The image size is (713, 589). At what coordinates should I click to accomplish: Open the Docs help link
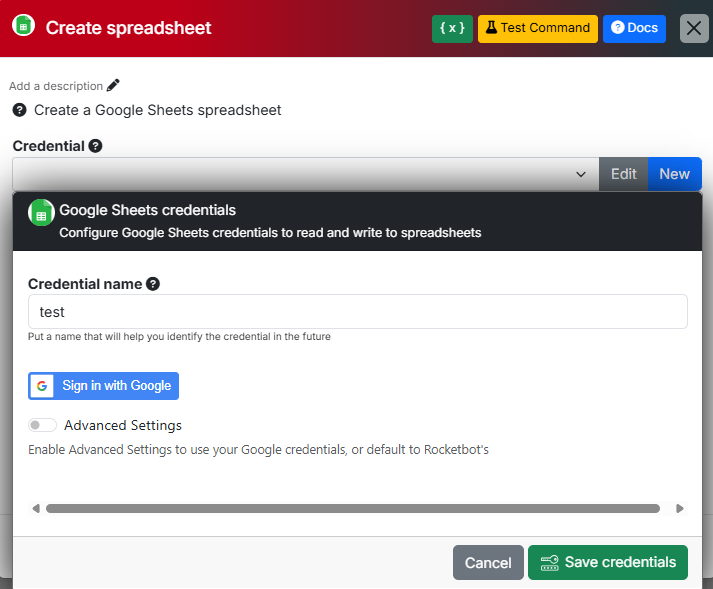[634, 28]
